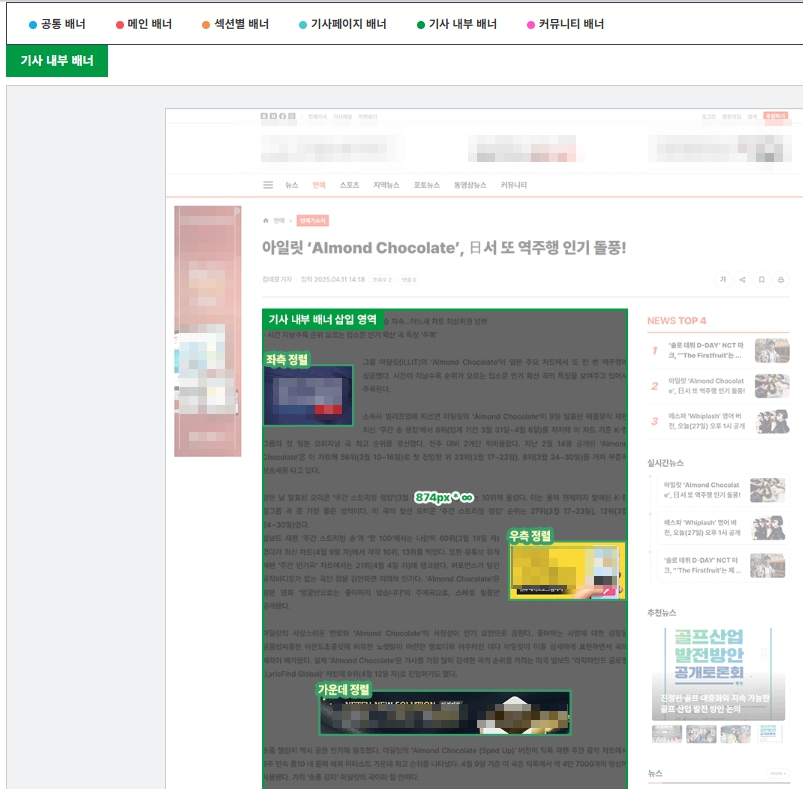Image resolution: width=803 pixels, height=789 pixels.
Task: Click the Facebook icon in top bar
Action: 282,116
